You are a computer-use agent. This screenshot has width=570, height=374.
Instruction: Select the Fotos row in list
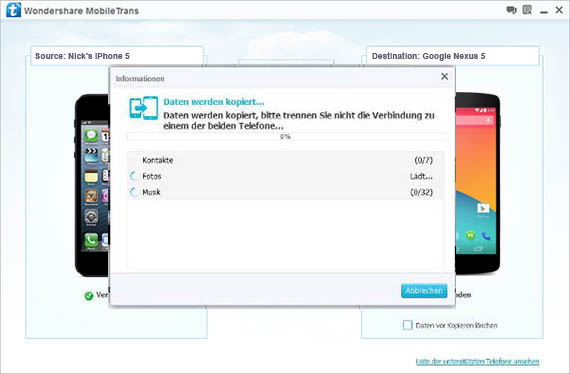point(286,176)
